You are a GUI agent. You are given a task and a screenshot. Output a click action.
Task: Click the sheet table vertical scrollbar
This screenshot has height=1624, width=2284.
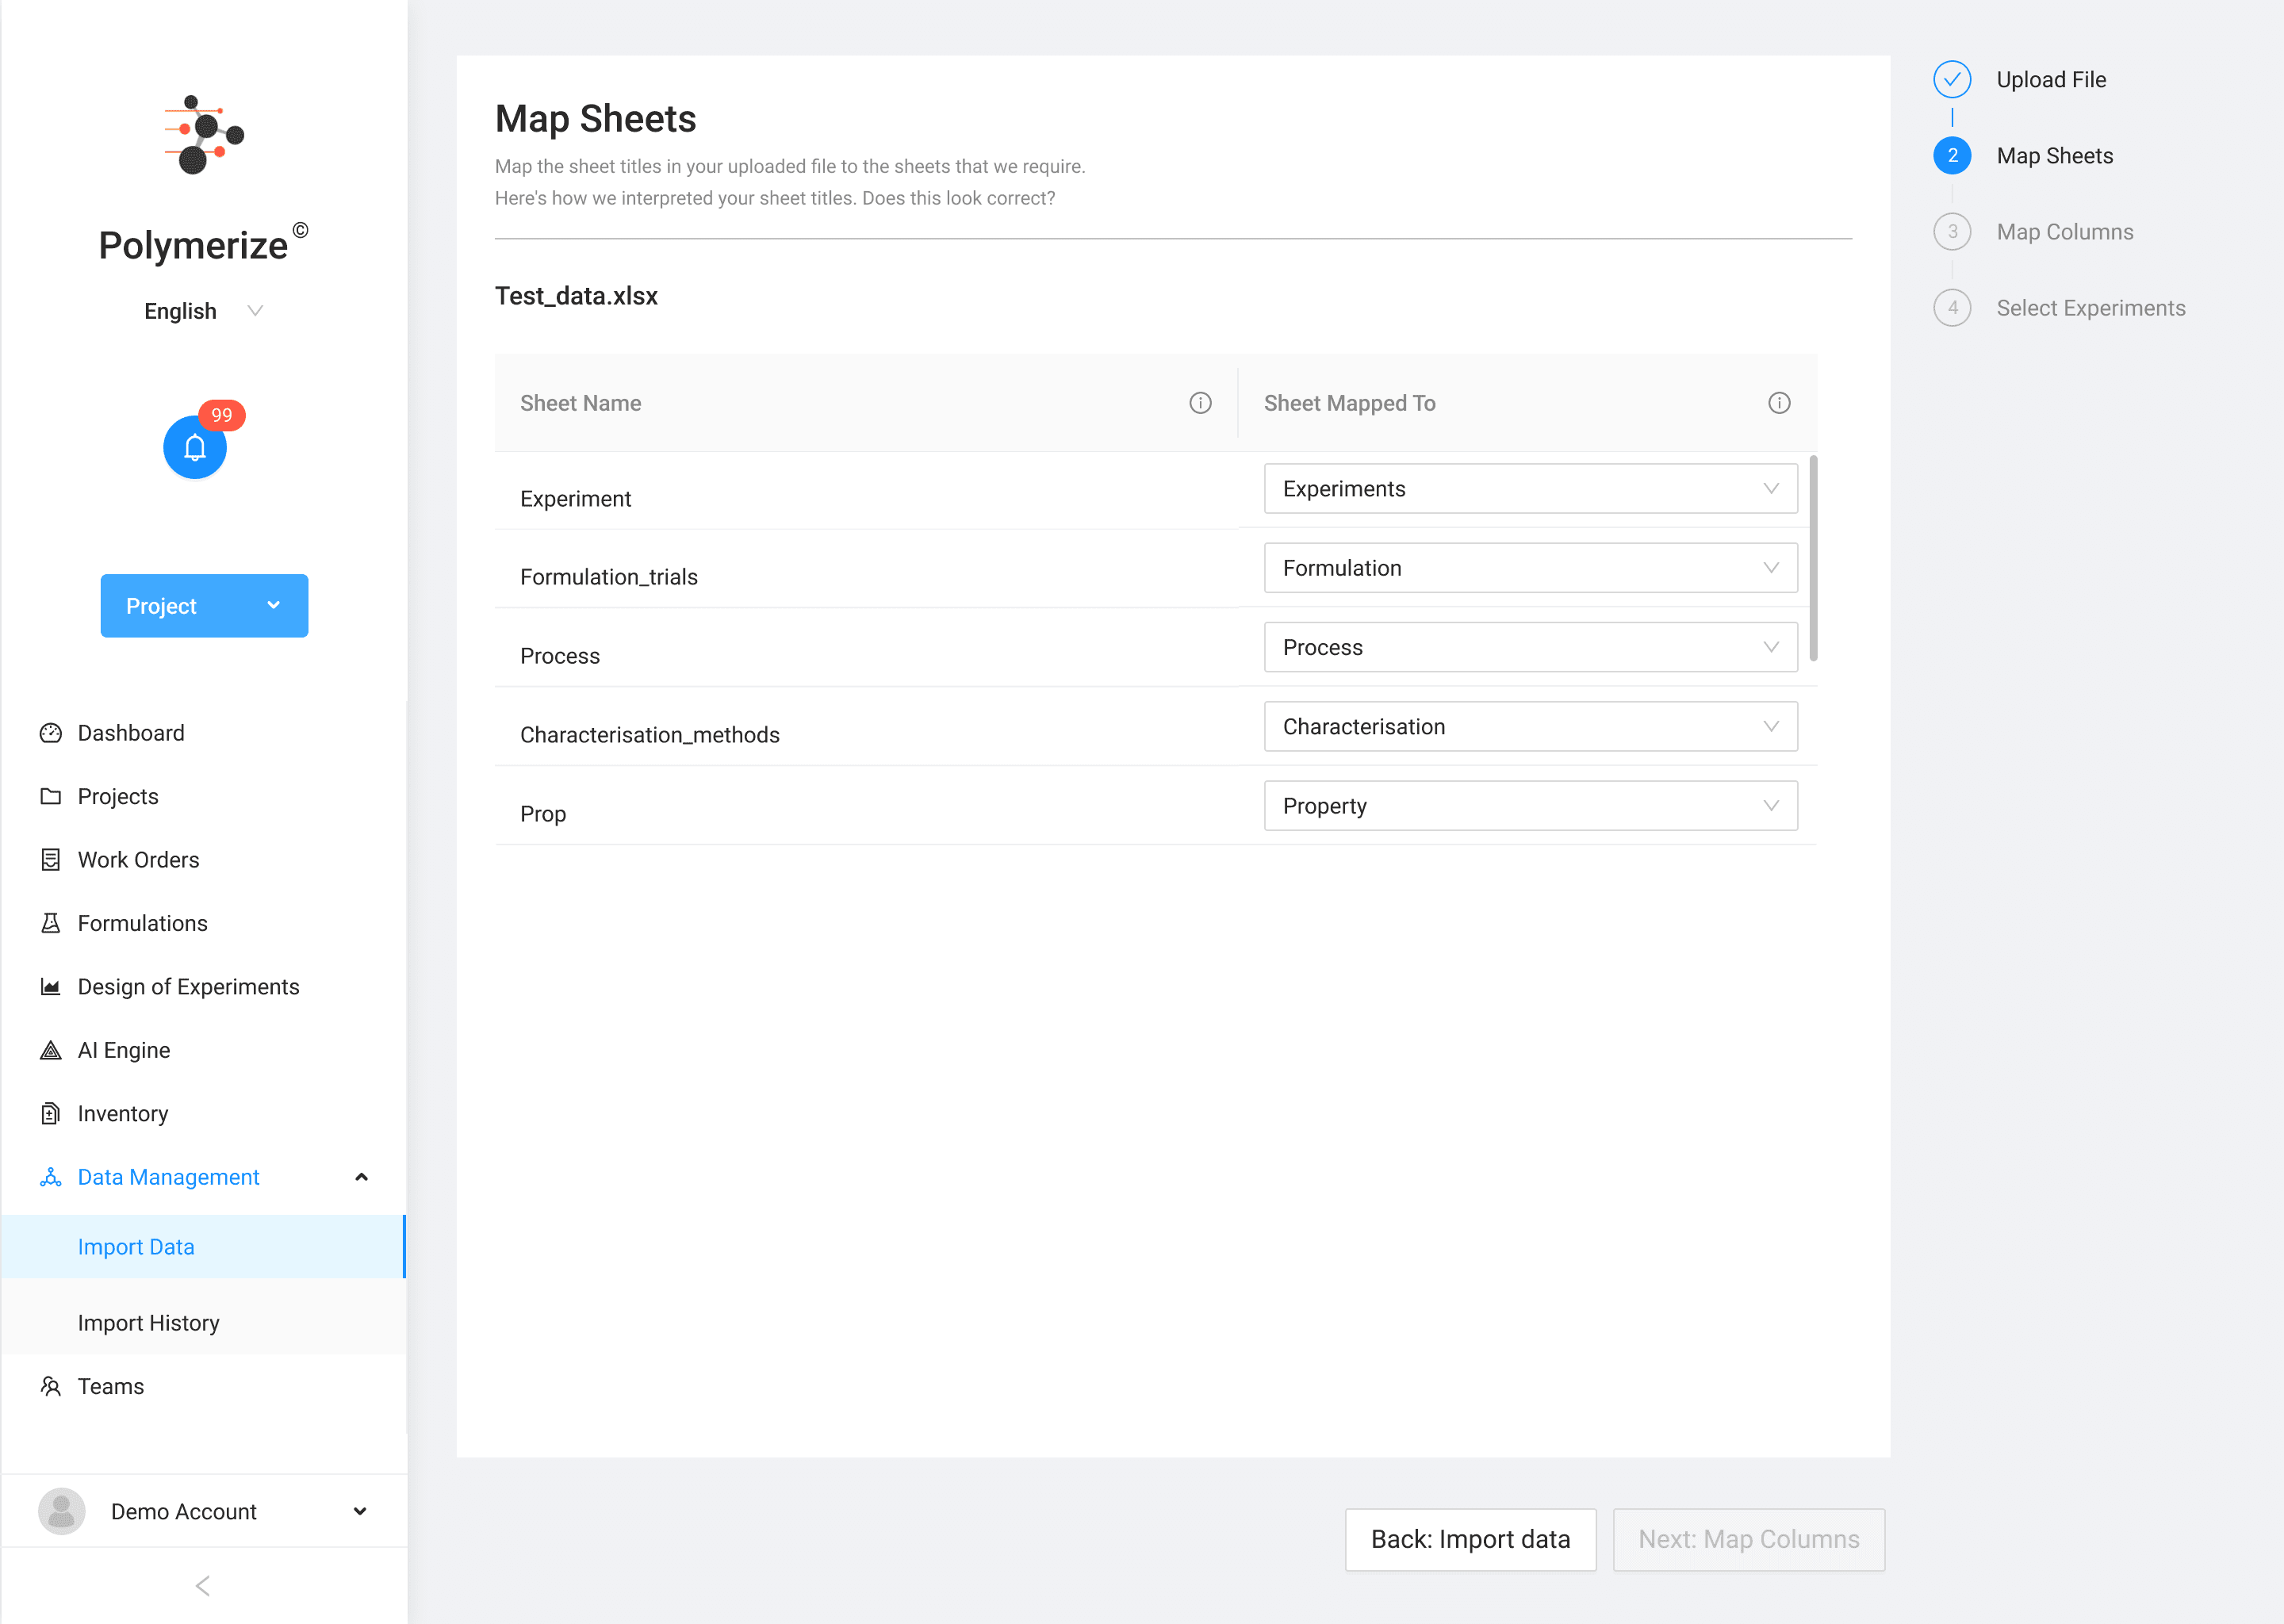(1812, 558)
